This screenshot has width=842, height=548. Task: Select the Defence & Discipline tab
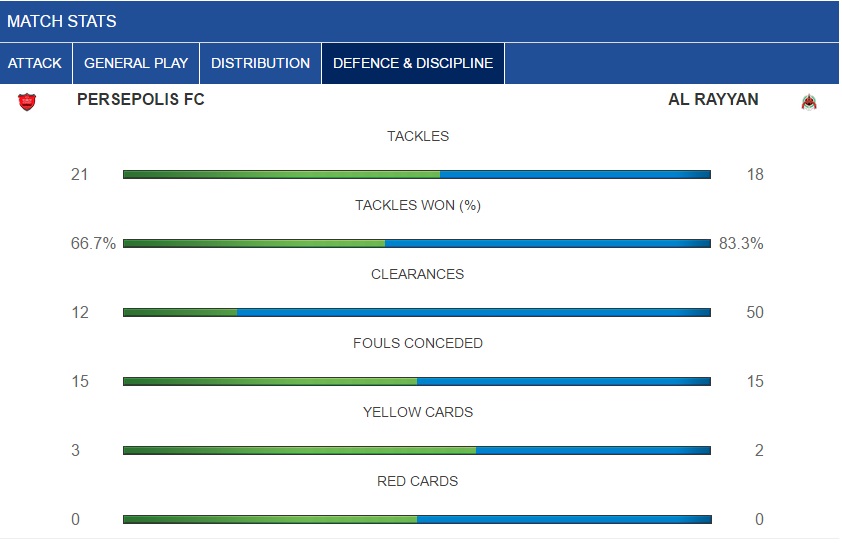(413, 63)
